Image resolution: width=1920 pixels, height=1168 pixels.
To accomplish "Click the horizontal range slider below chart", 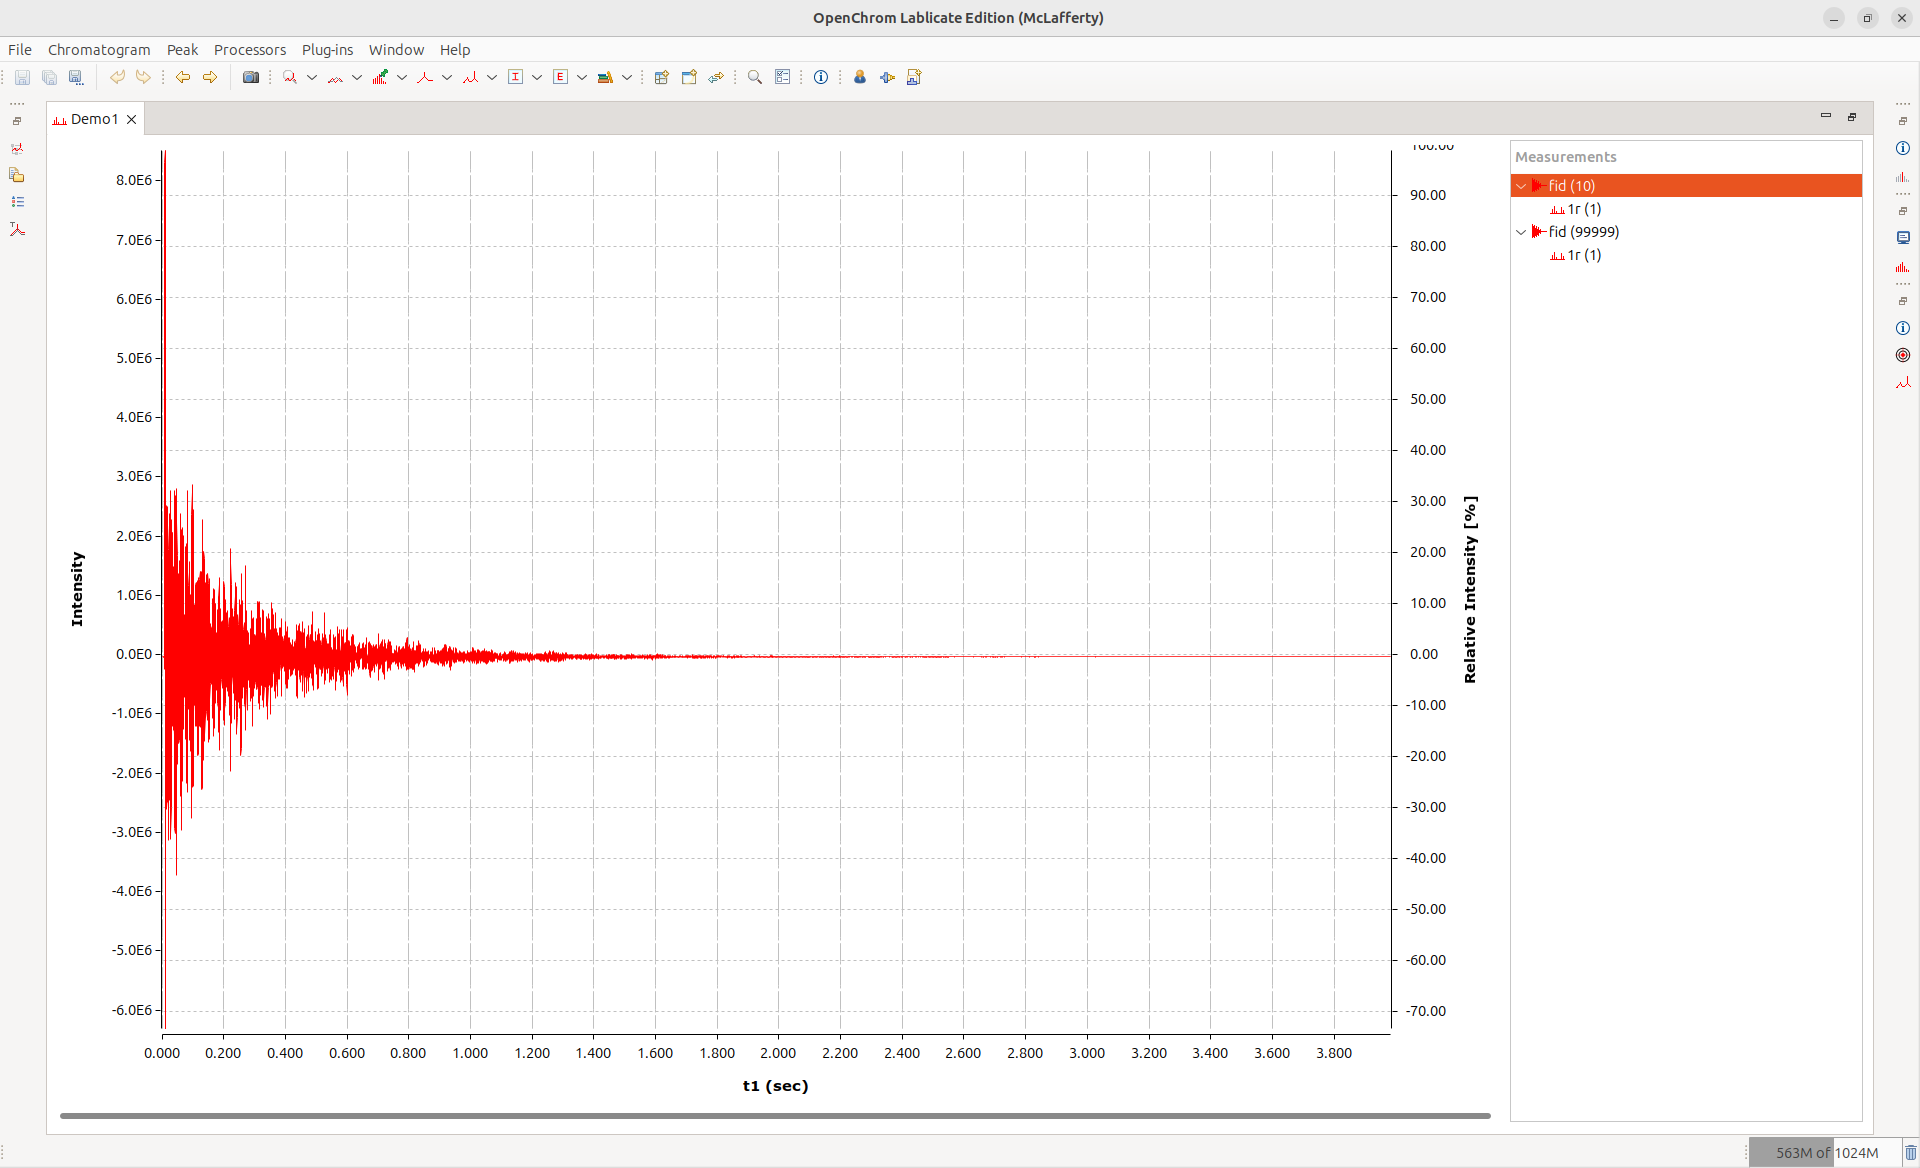I will [775, 1115].
